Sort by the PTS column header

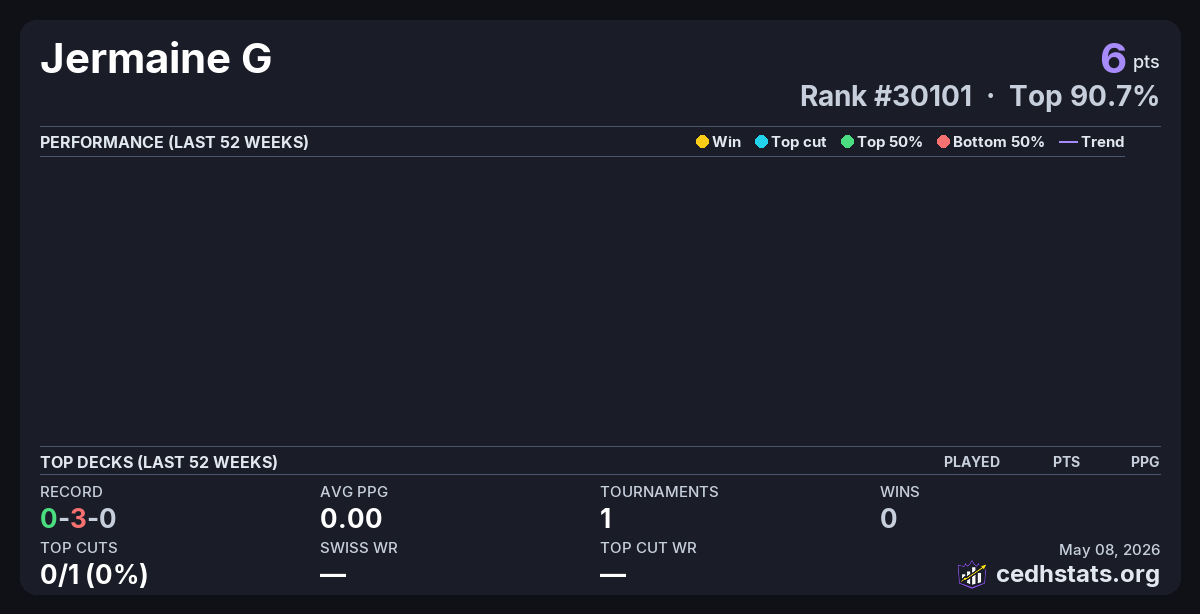1066,462
